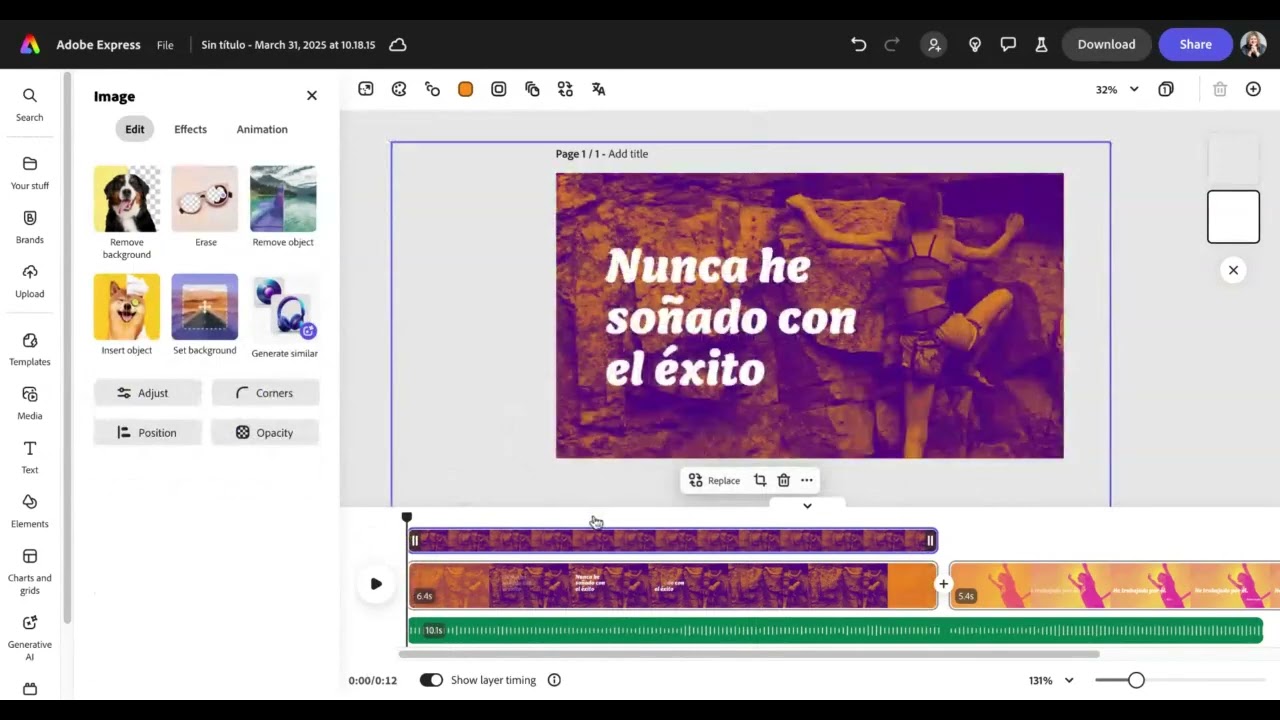Open the user profile avatar

click(1253, 44)
